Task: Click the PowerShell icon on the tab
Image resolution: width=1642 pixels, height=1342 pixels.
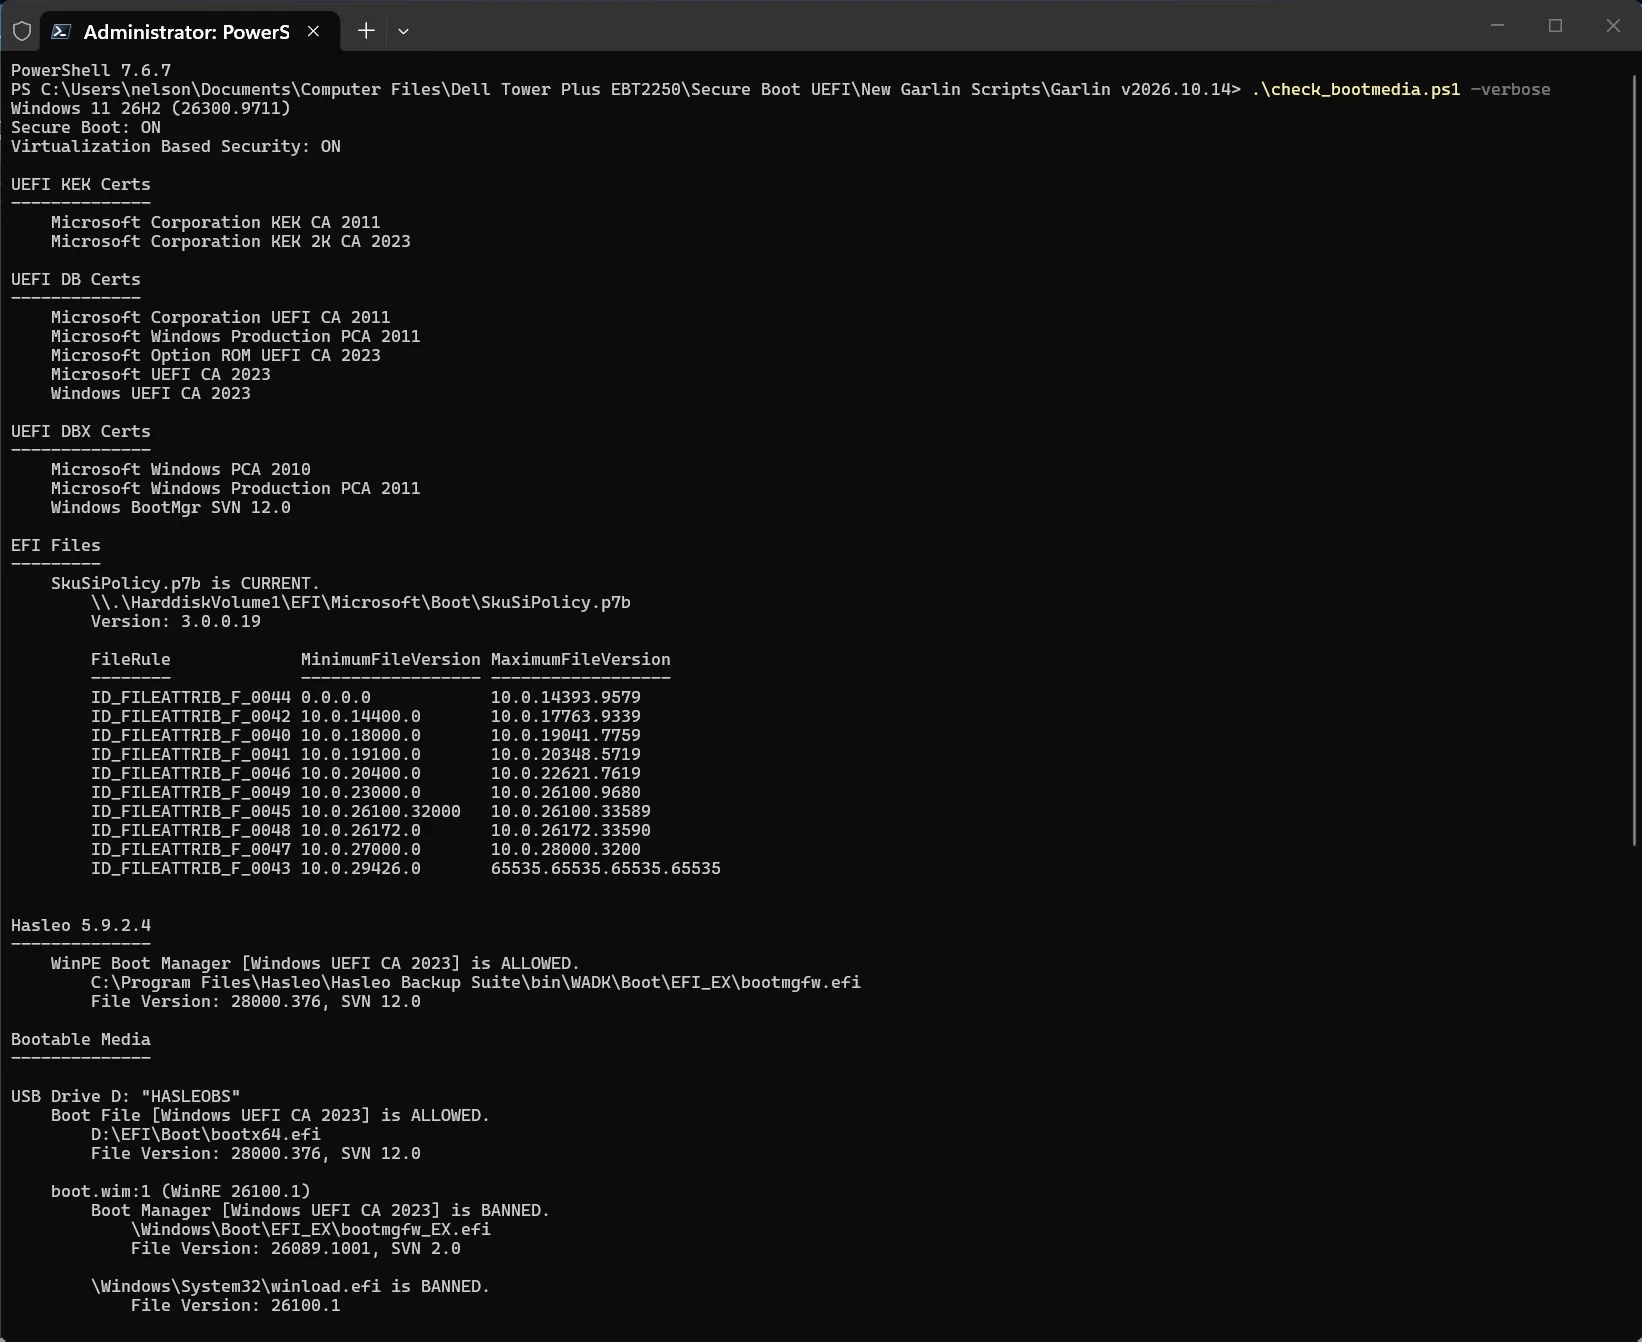Action: pyautogui.click(x=61, y=31)
